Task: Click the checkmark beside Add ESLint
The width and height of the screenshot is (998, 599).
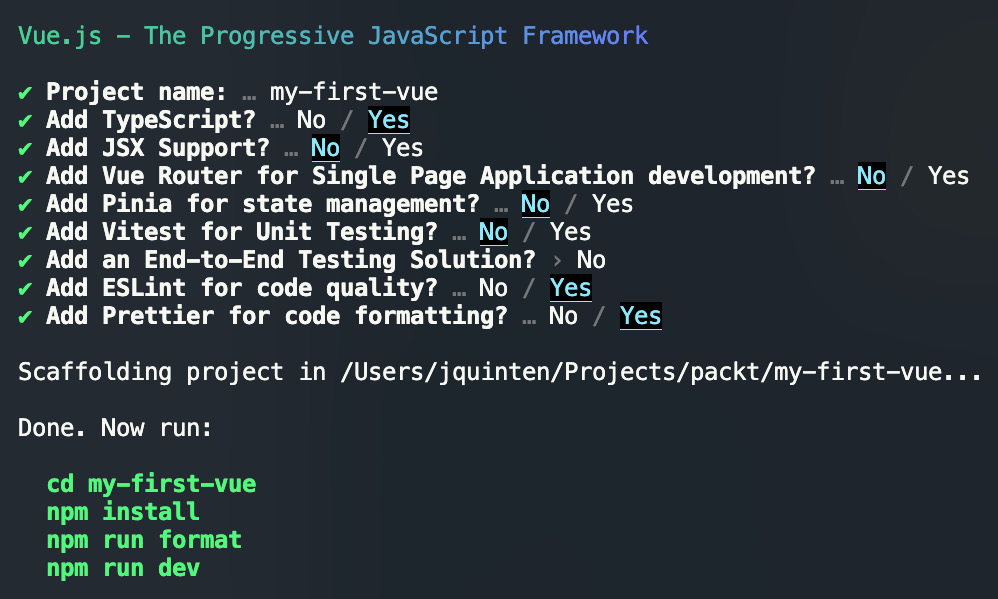Action: point(25,290)
